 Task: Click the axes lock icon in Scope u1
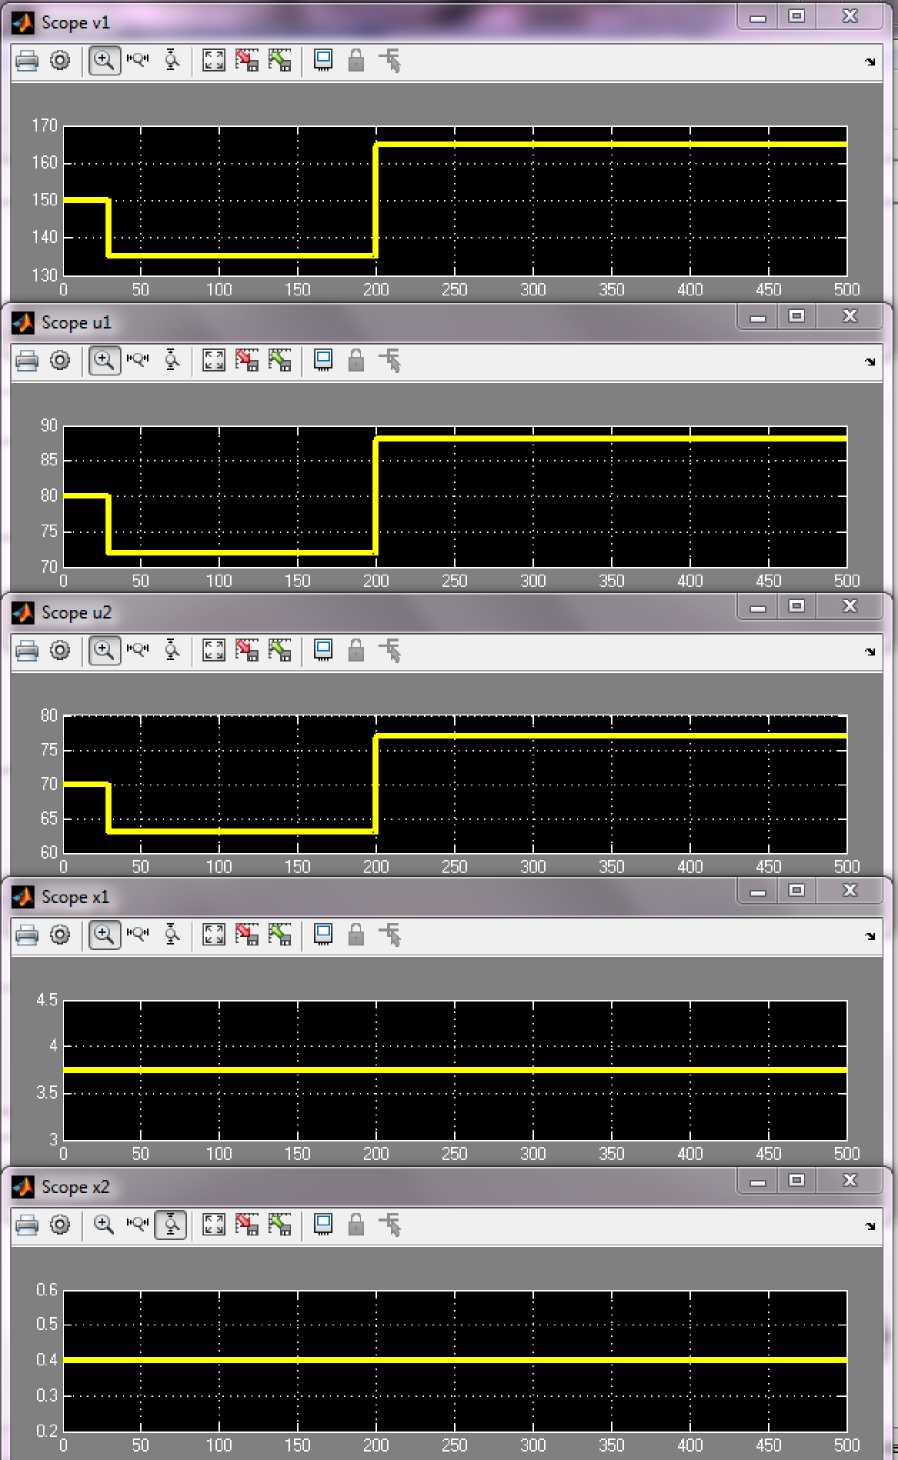point(356,361)
